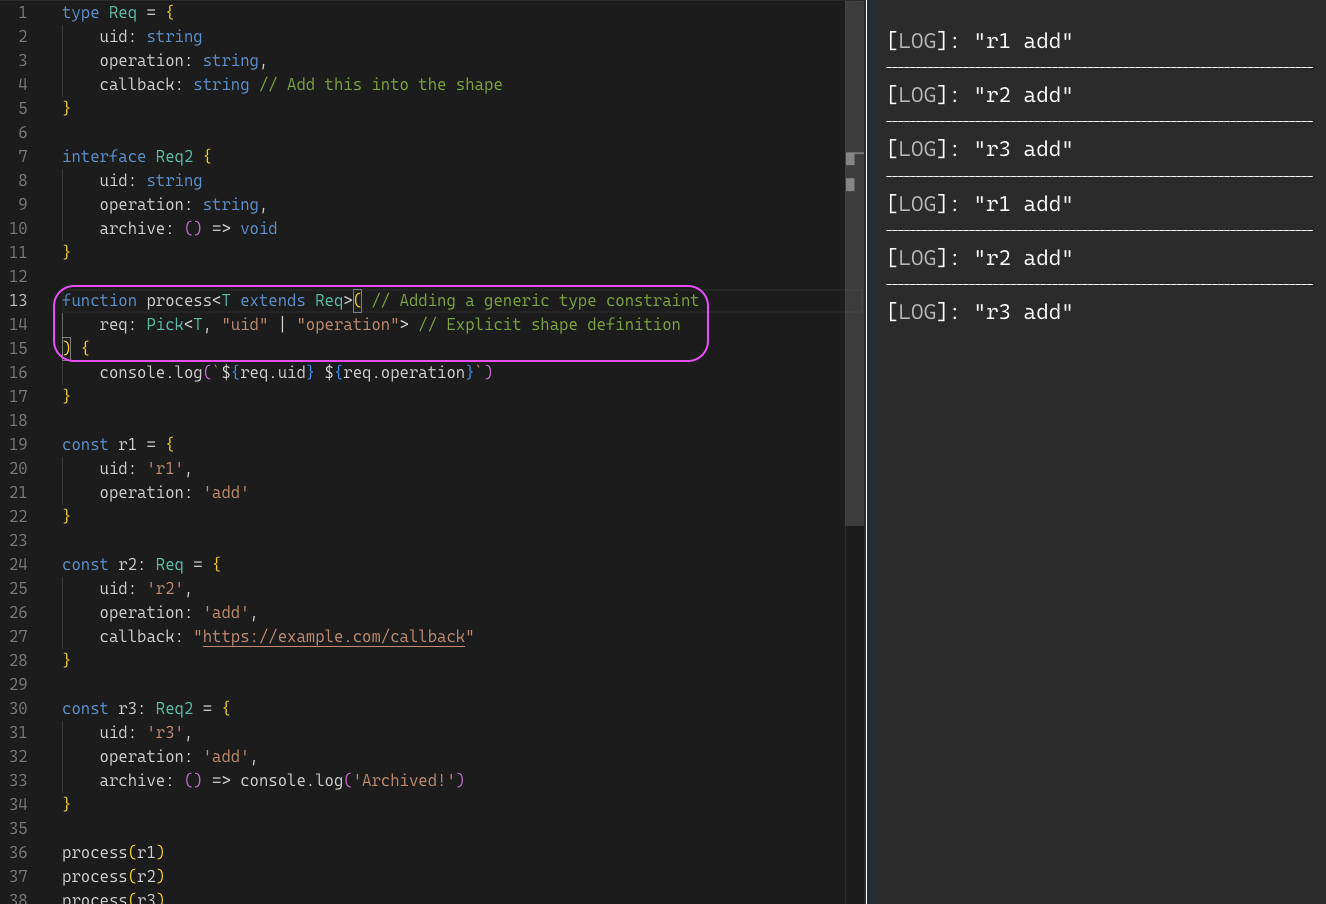Open the https://example.com/callback link on line 27
Image resolution: width=1326 pixels, height=904 pixels.
pos(334,636)
